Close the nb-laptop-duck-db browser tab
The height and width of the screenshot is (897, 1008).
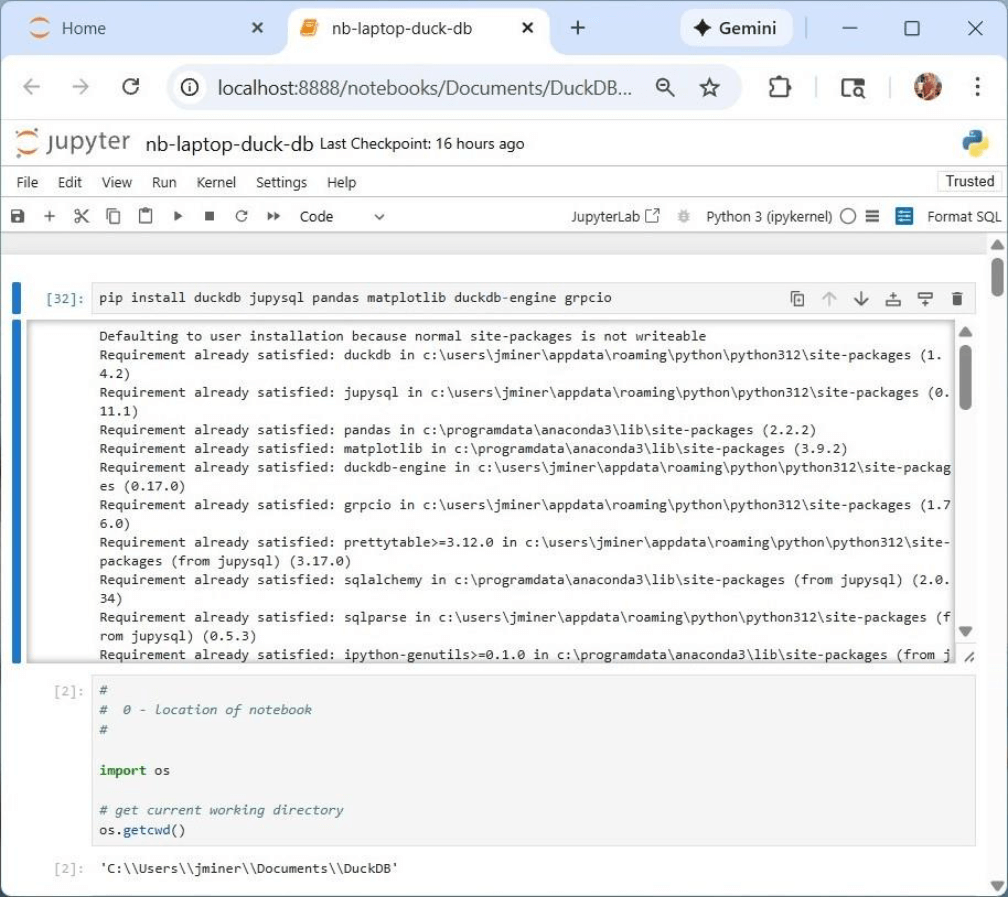527,28
